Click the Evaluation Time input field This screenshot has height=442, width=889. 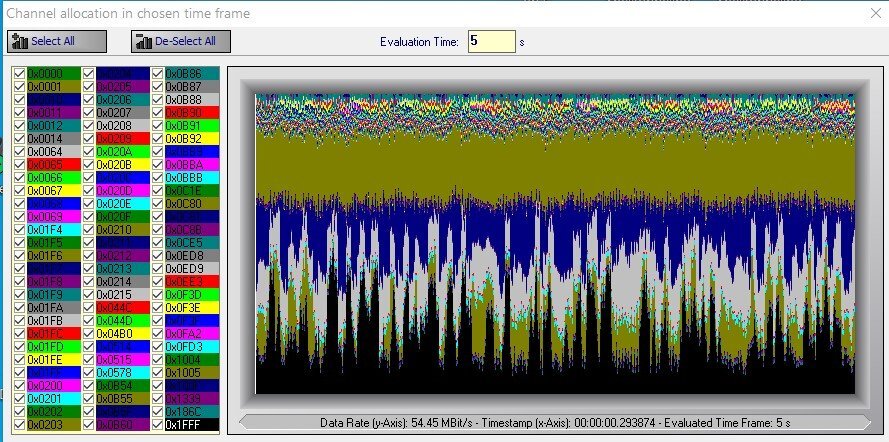pyautogui.click(x=491, y=41)
